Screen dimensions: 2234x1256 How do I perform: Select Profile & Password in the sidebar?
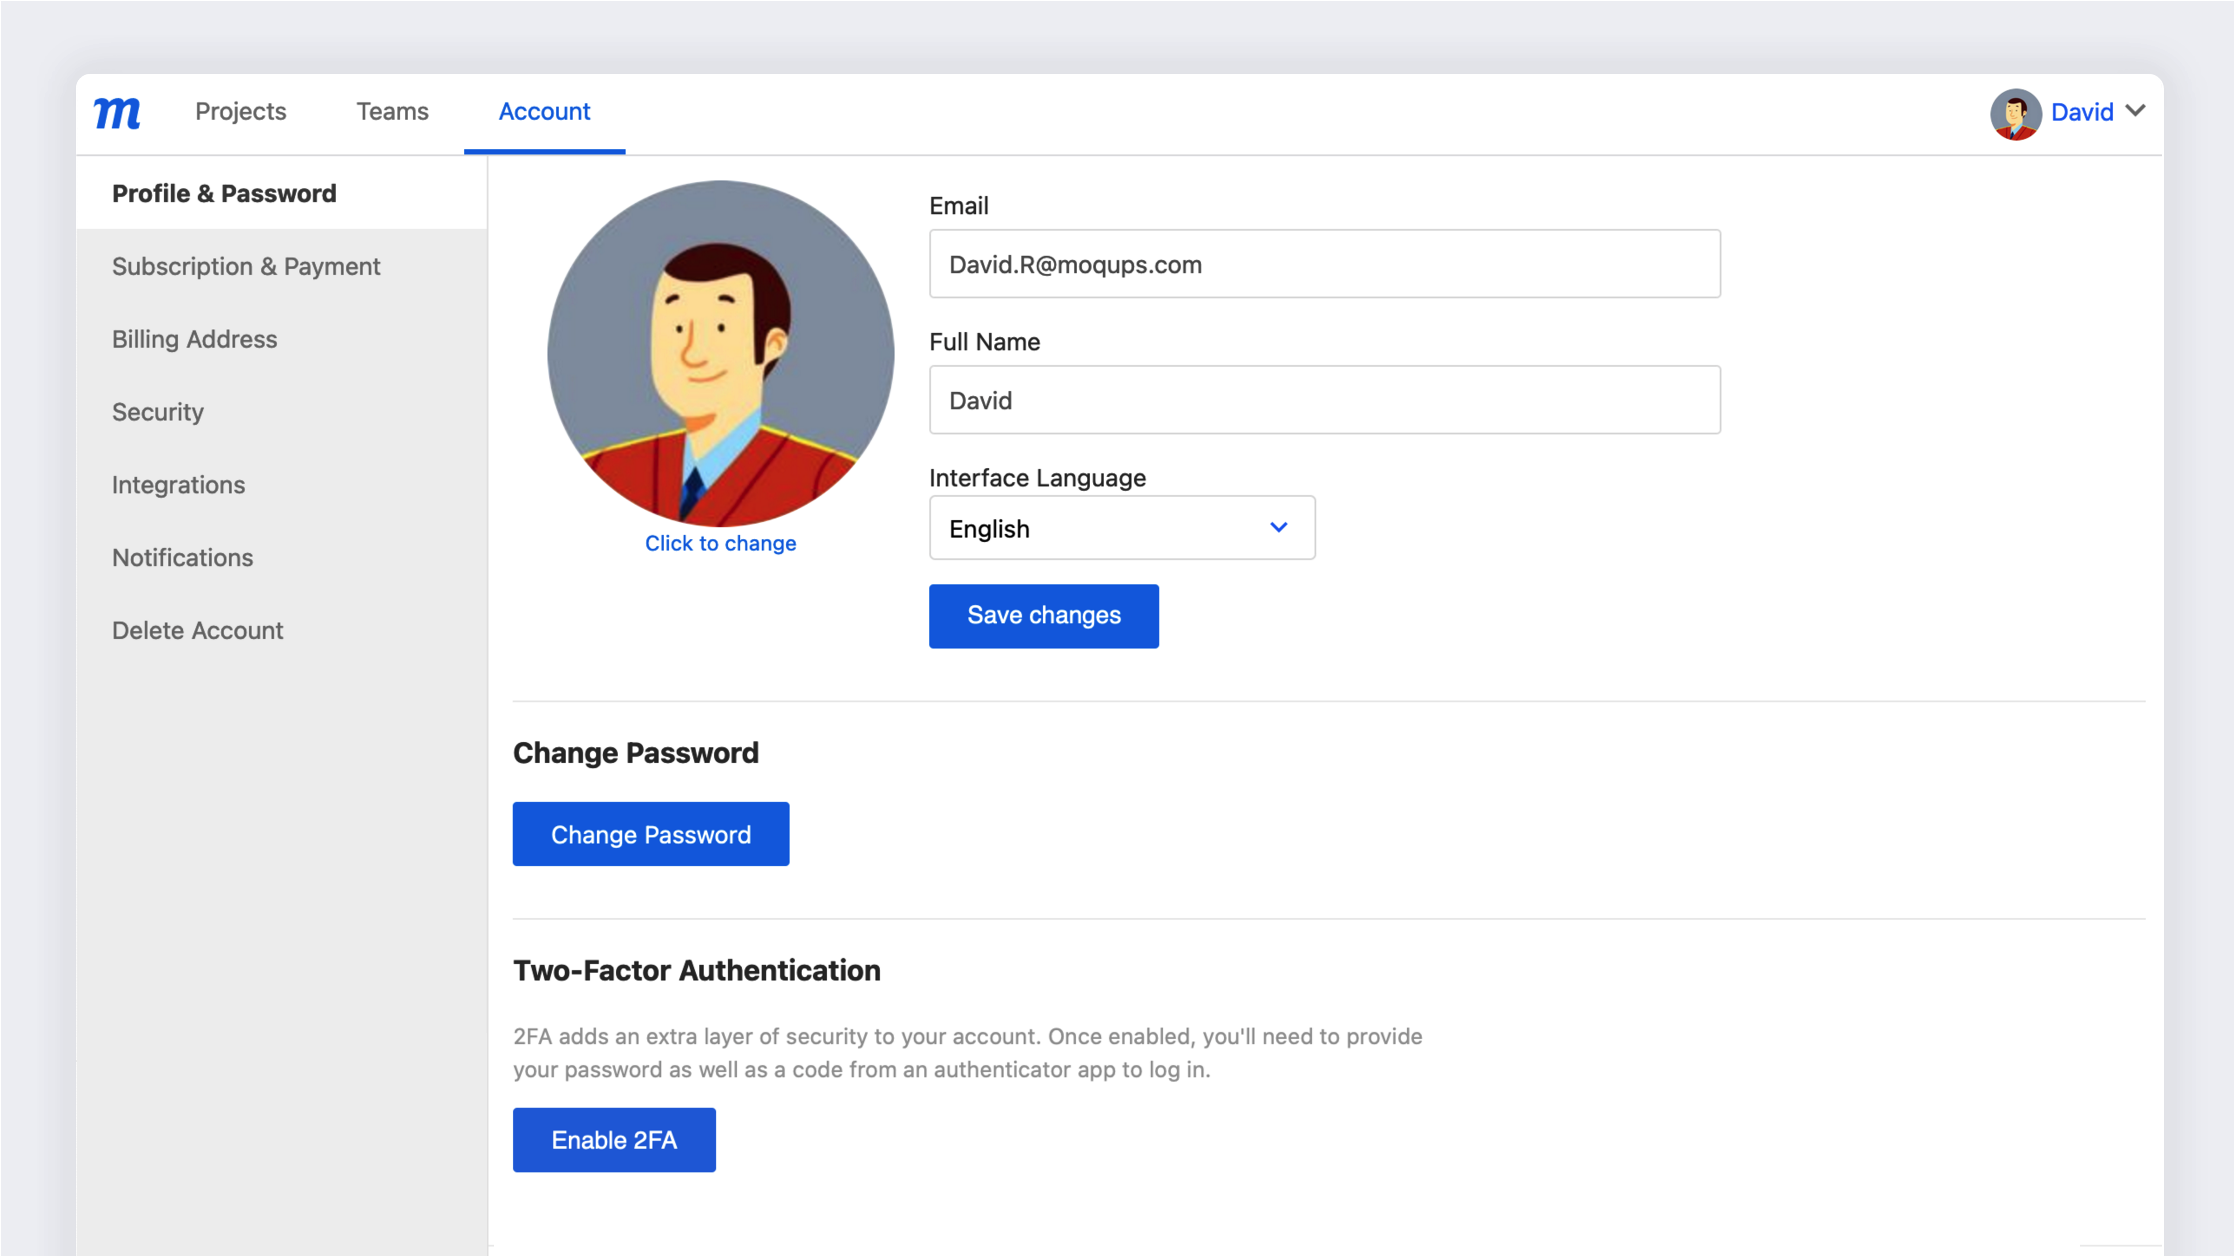tap(224, 193)
